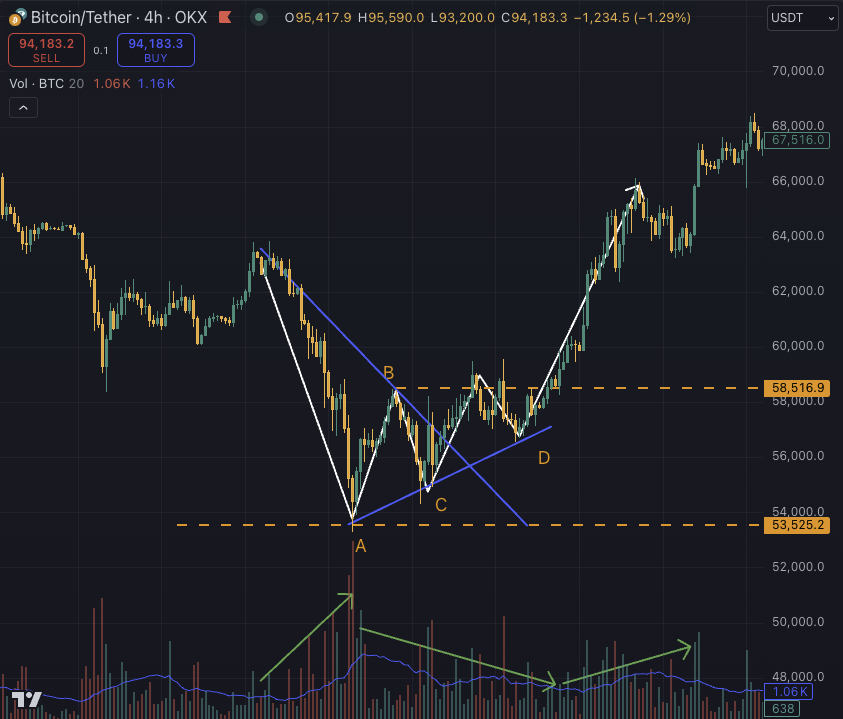Select the 53,525.2 horizontal line price label

pyautogui.click(x=797, y=525)
